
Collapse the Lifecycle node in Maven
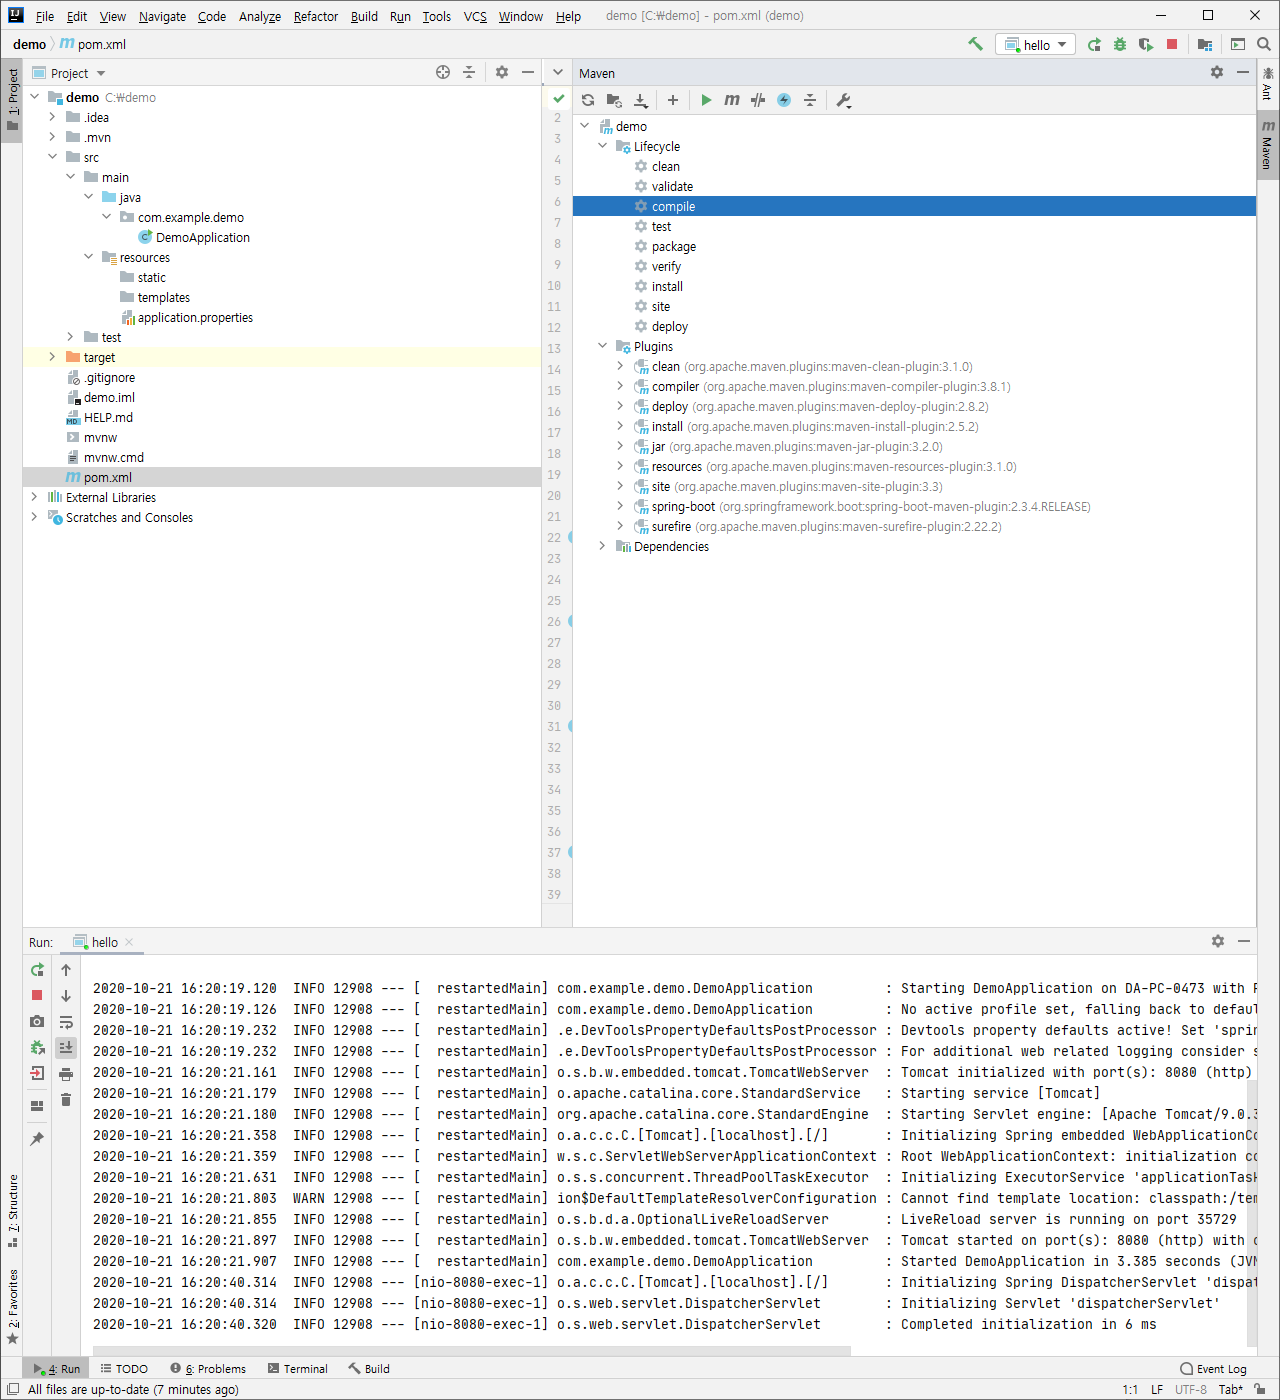coord(602,146)
